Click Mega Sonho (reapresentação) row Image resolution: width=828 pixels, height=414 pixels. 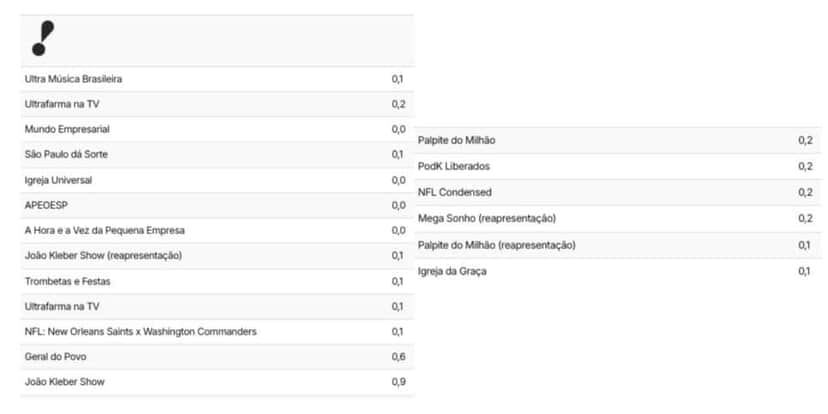tap(618, 219)
